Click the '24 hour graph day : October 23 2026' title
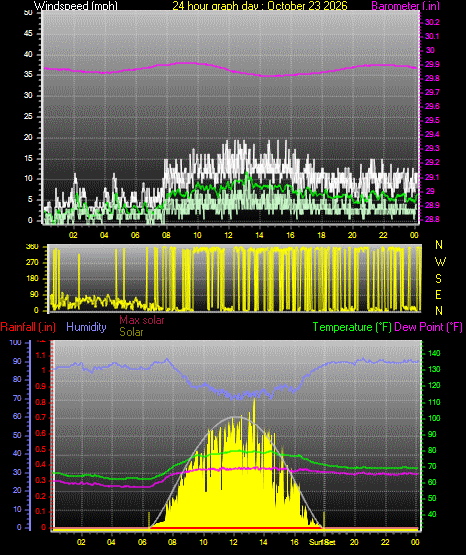This screenshot has width=466, height=555. pyautogui.click(x=260, y=5)
